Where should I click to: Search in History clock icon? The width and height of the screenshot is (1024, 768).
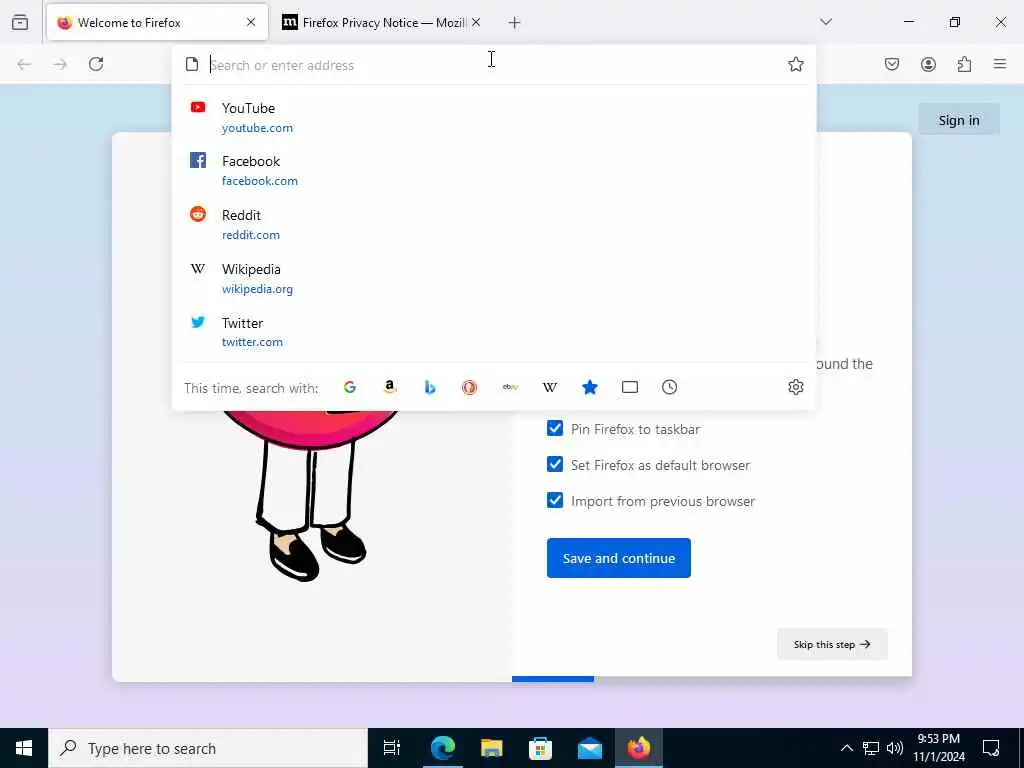pyautogui.click(x=669, y=387)
